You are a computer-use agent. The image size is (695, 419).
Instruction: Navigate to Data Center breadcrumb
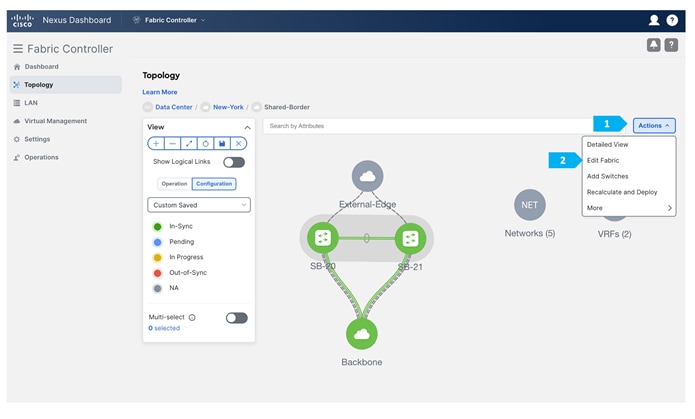174,107
